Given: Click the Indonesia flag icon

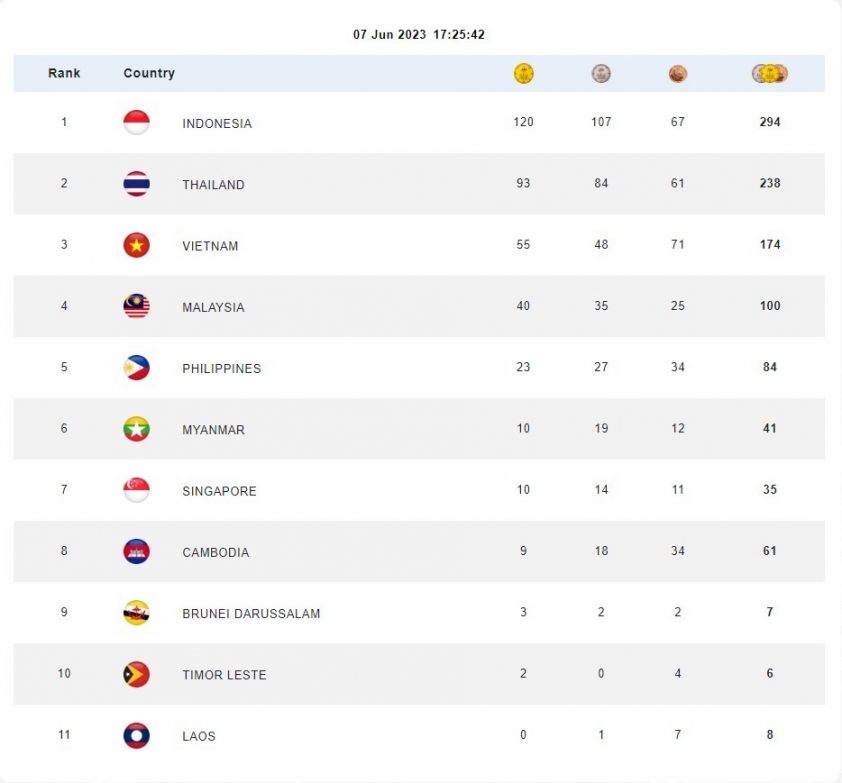Looking at the screenshot, I should pyautogui.click(x=136, y=122).
